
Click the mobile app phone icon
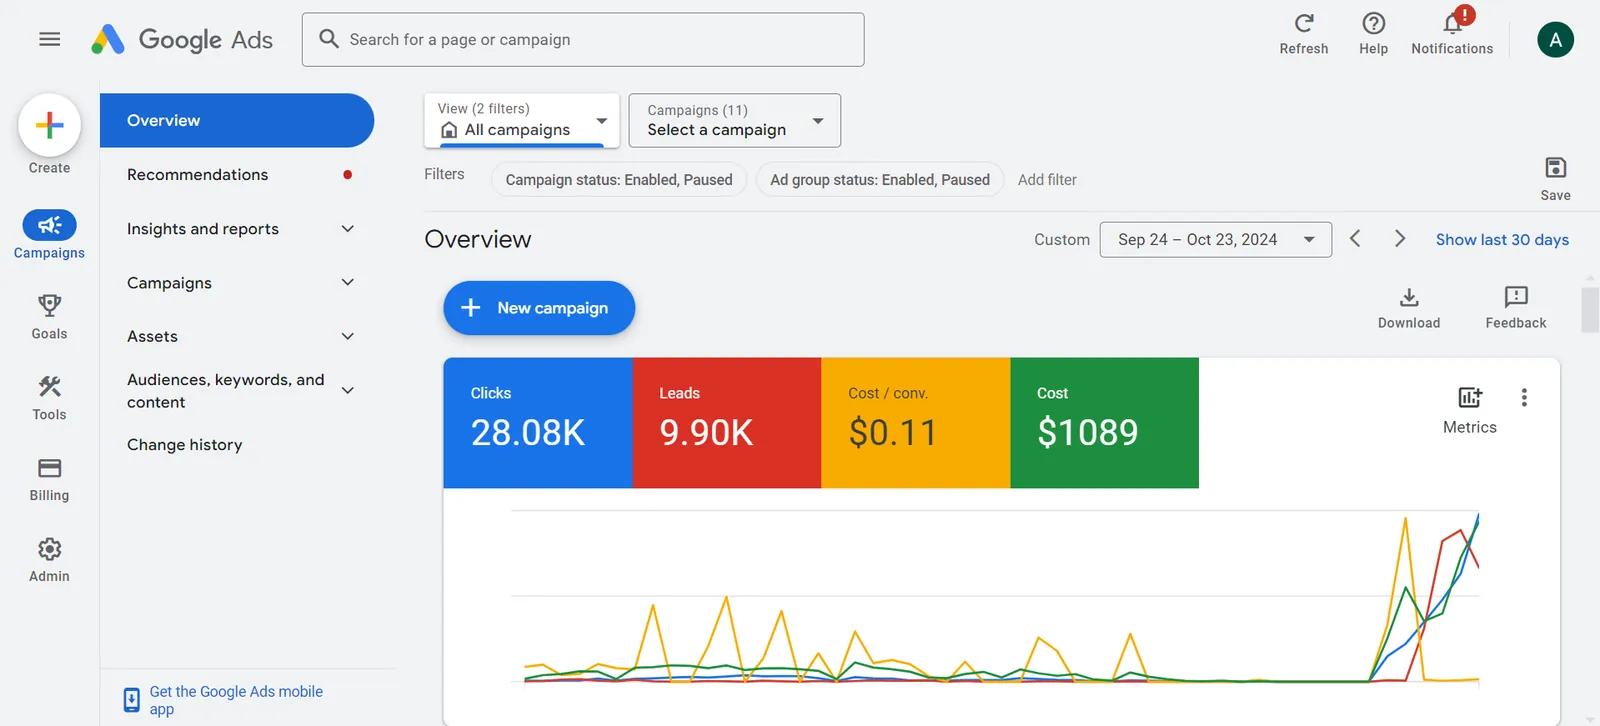(x=131, y=700)
